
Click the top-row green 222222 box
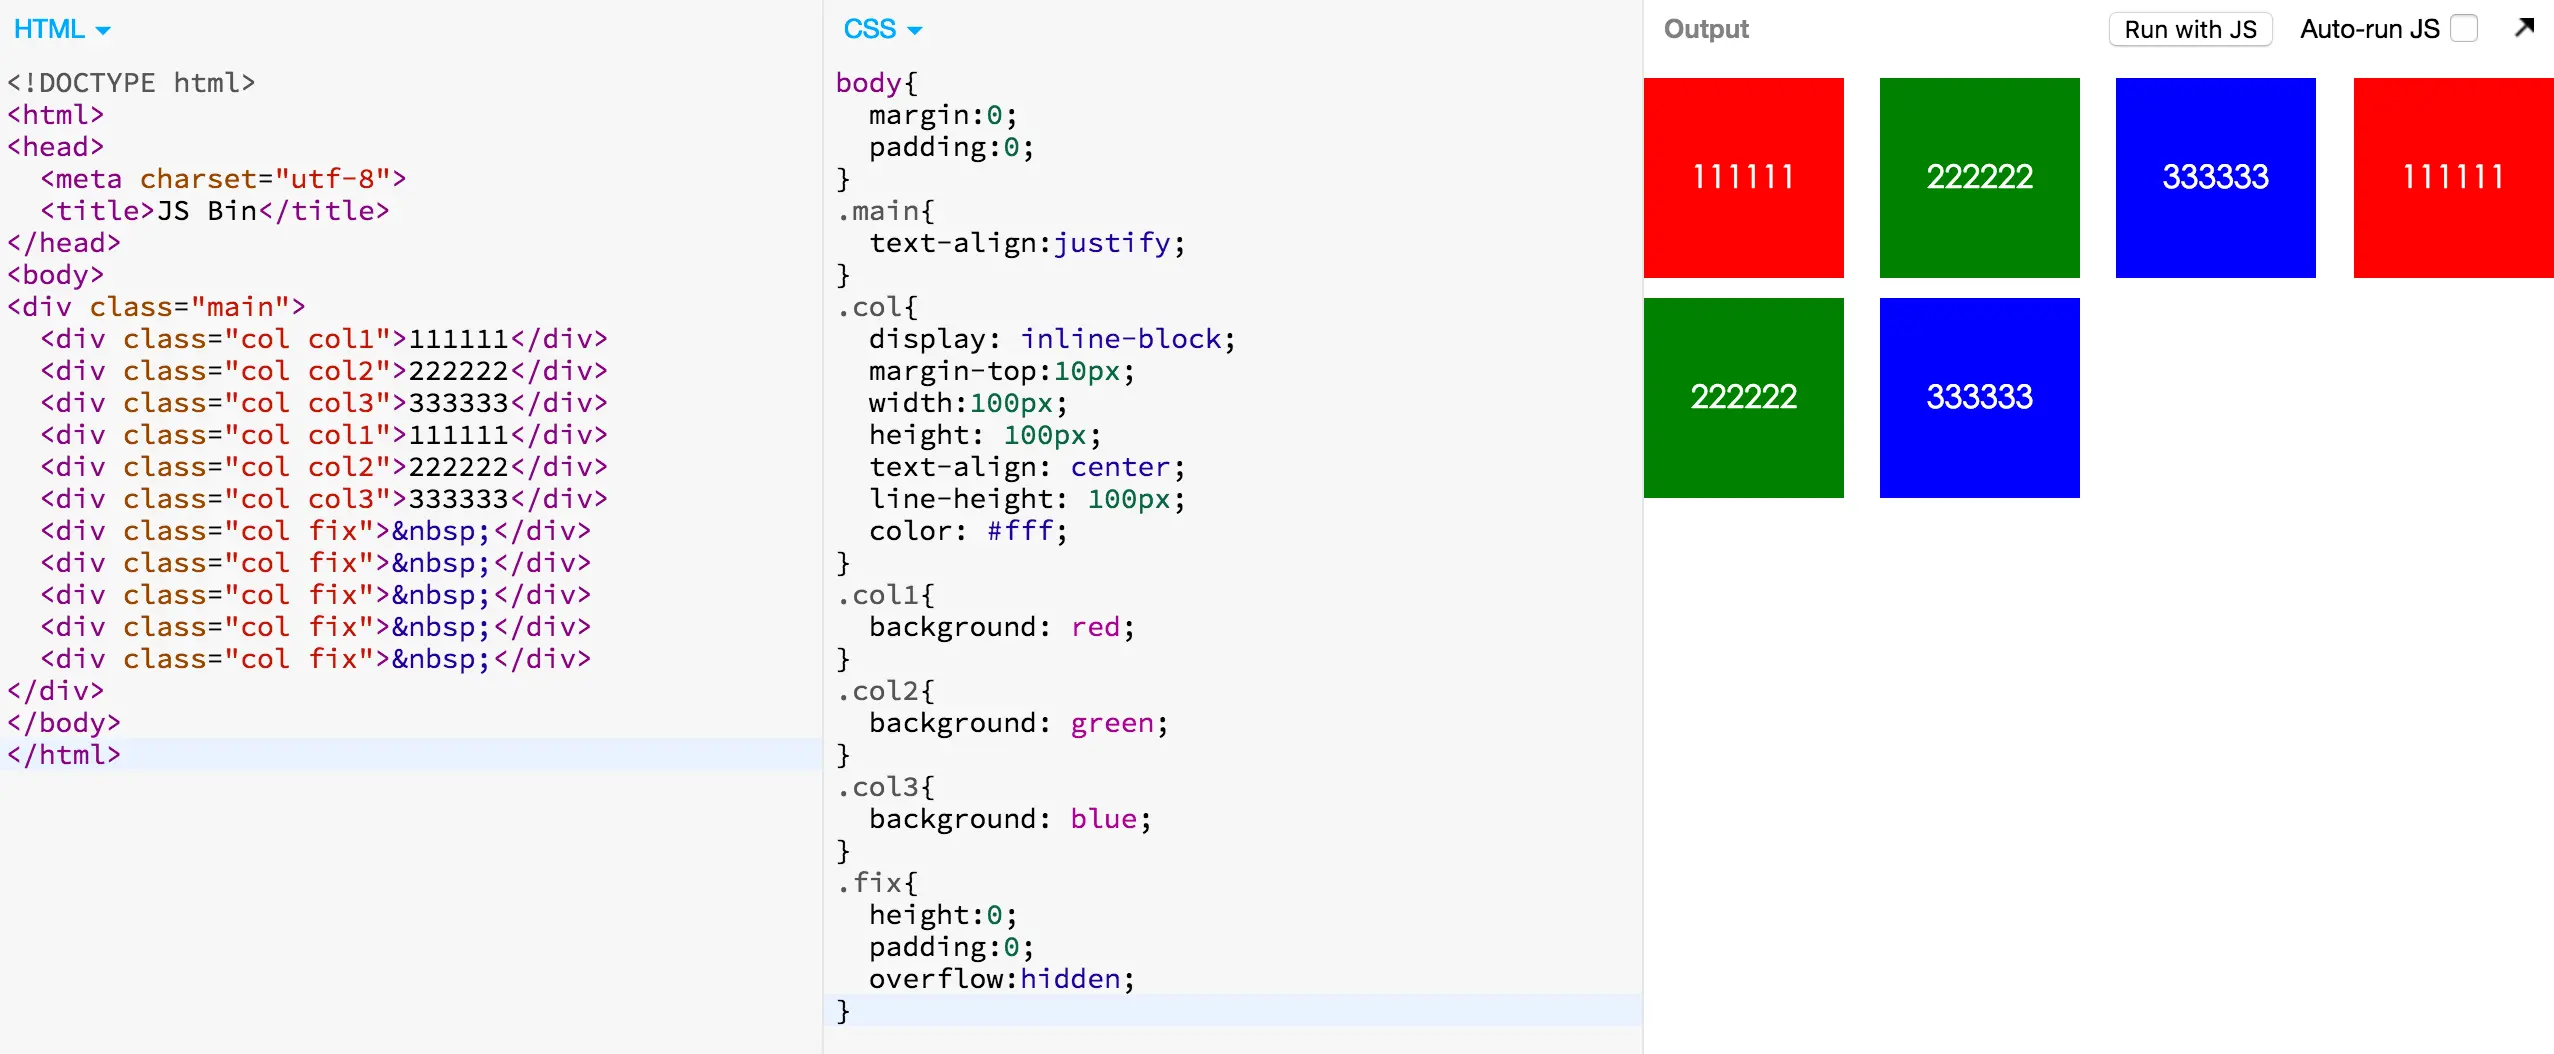pos(1979,177)
